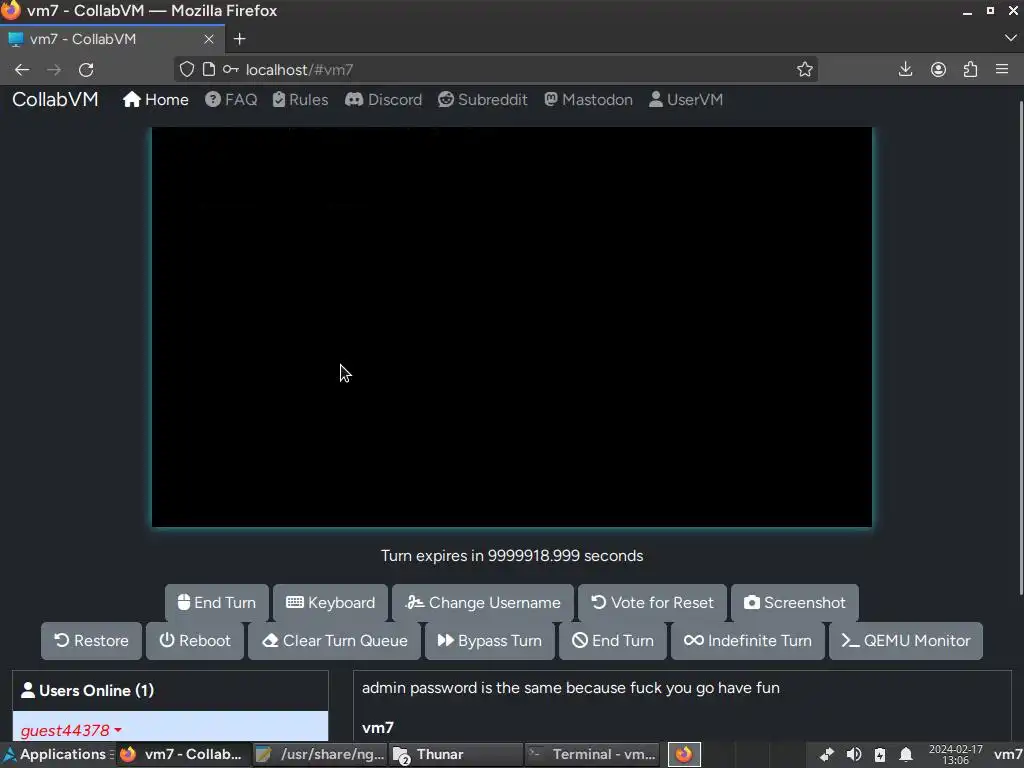
Task: Open the Discord nav link
Action: coord(383,99)
